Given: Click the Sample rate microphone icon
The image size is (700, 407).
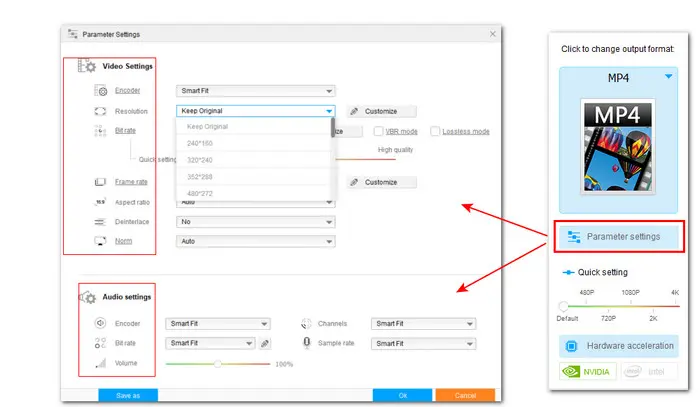Looking at the screenshot, I should (307, 343).
